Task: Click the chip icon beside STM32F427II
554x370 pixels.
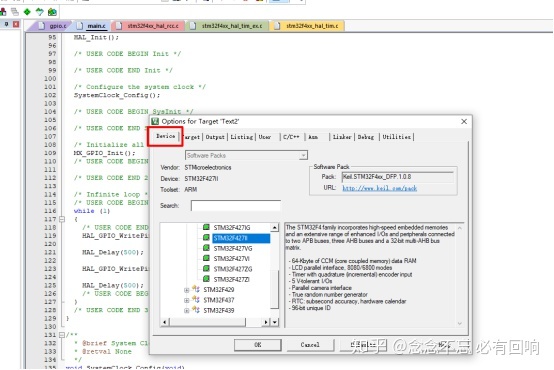Action: [x=206, y=237]
